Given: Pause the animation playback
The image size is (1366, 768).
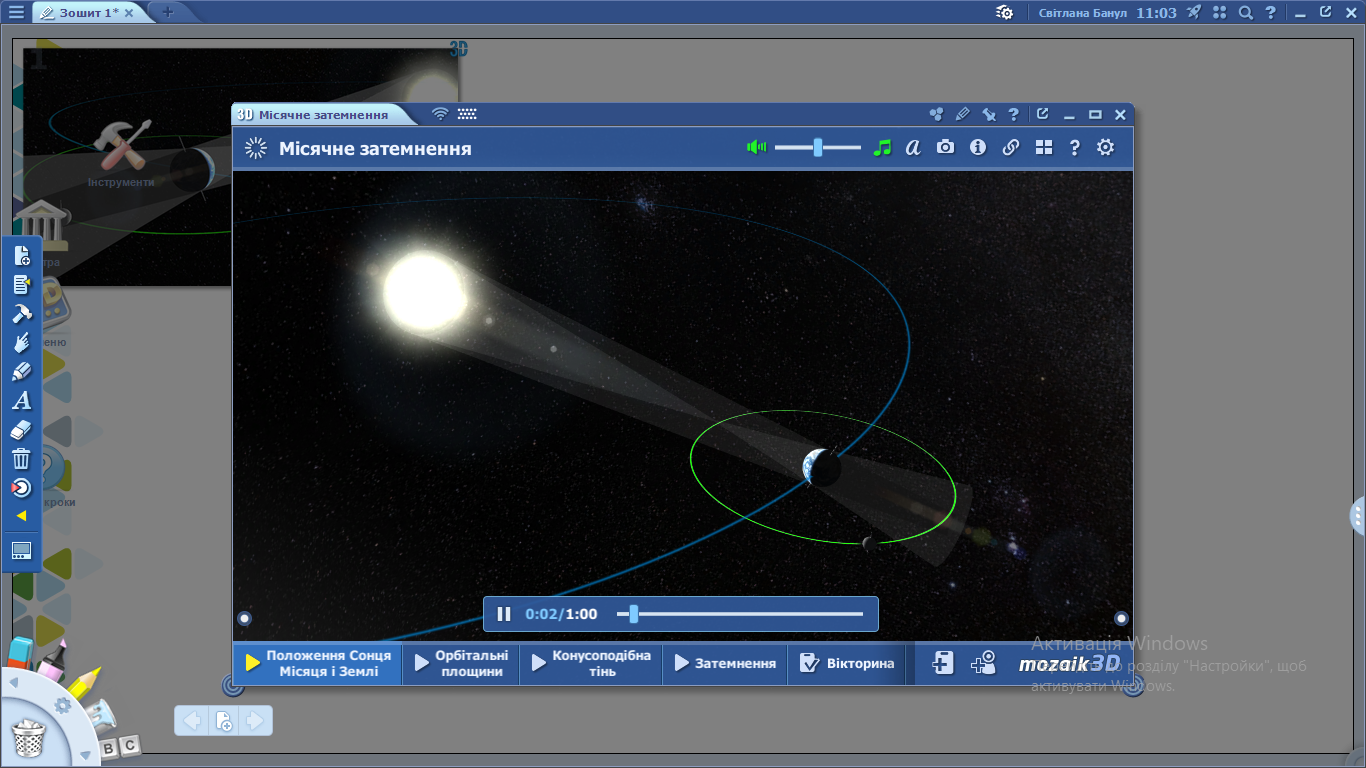Looking at the screenshot, I should pos(504,614).
